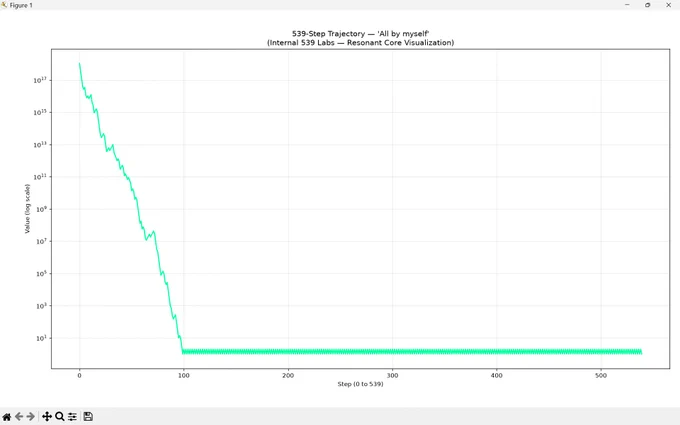Viewport: 680px width, 425px height.
Task: Click x-axis tick label 200
Action: point(288,375)
